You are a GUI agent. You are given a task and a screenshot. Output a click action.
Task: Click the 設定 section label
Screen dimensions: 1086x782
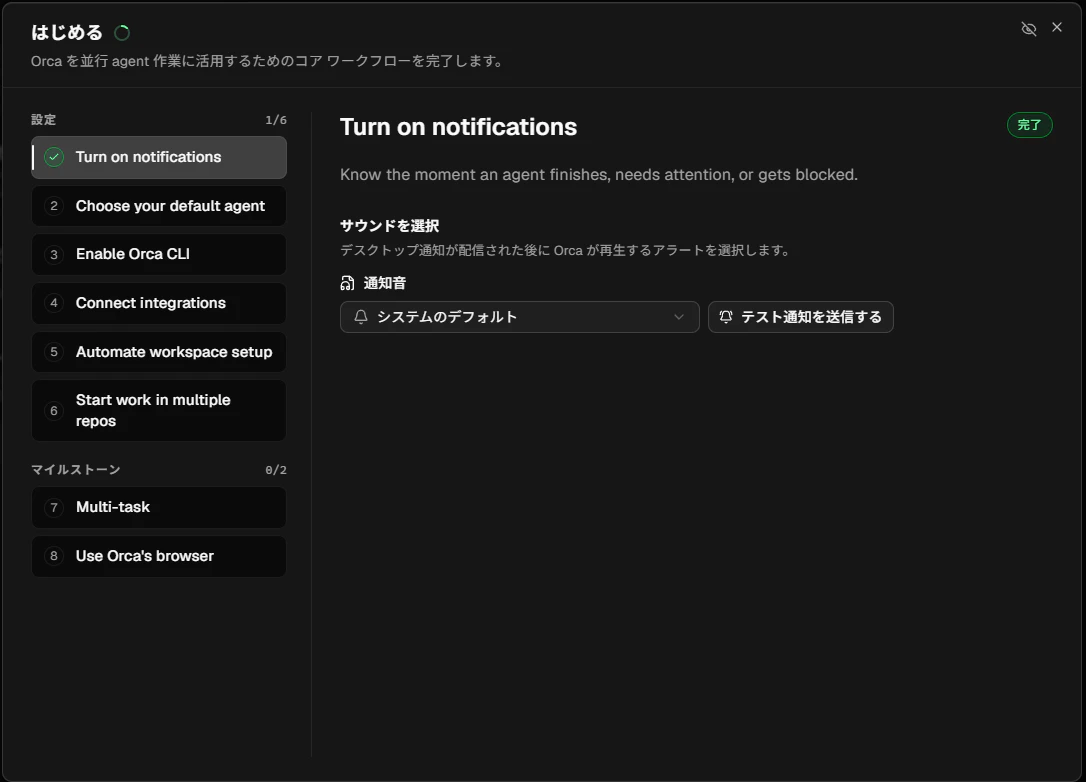tap(43, 120)
